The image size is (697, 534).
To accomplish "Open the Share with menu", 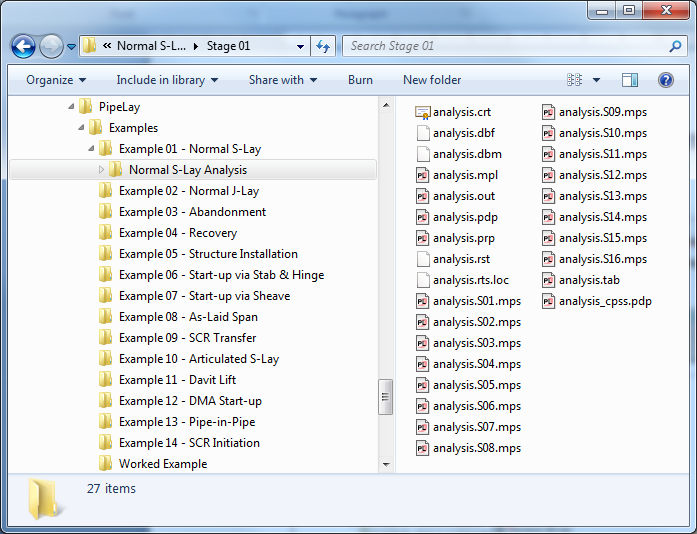I will point(282,80).
